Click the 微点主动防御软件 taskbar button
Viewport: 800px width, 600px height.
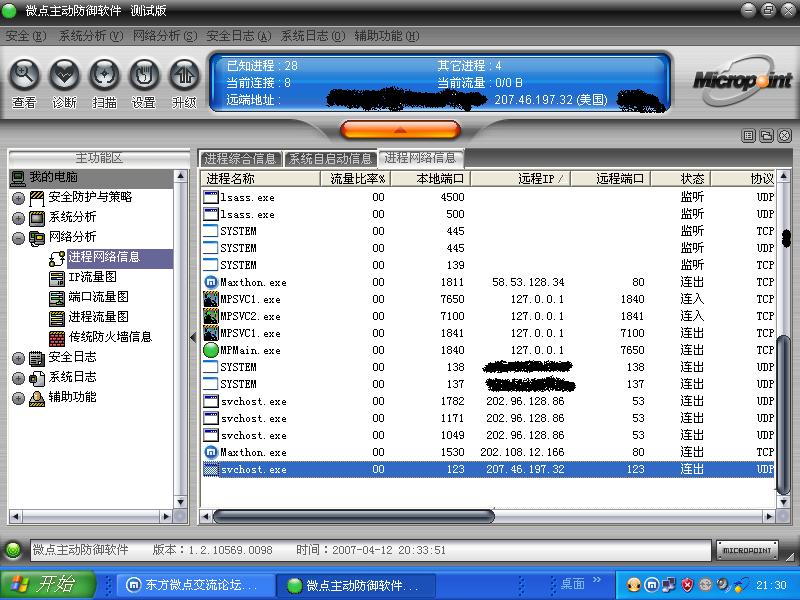click(356, 585)
